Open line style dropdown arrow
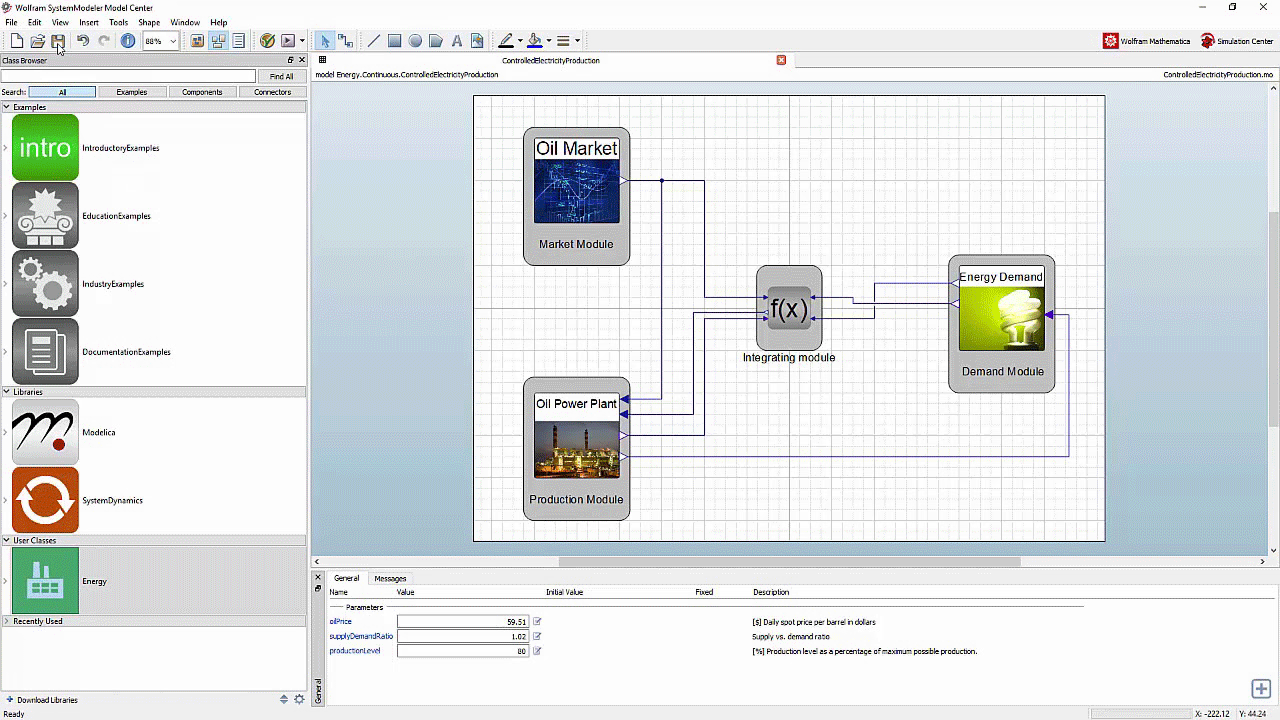Viewport: 1280px width, 720px height. [577, 41]
